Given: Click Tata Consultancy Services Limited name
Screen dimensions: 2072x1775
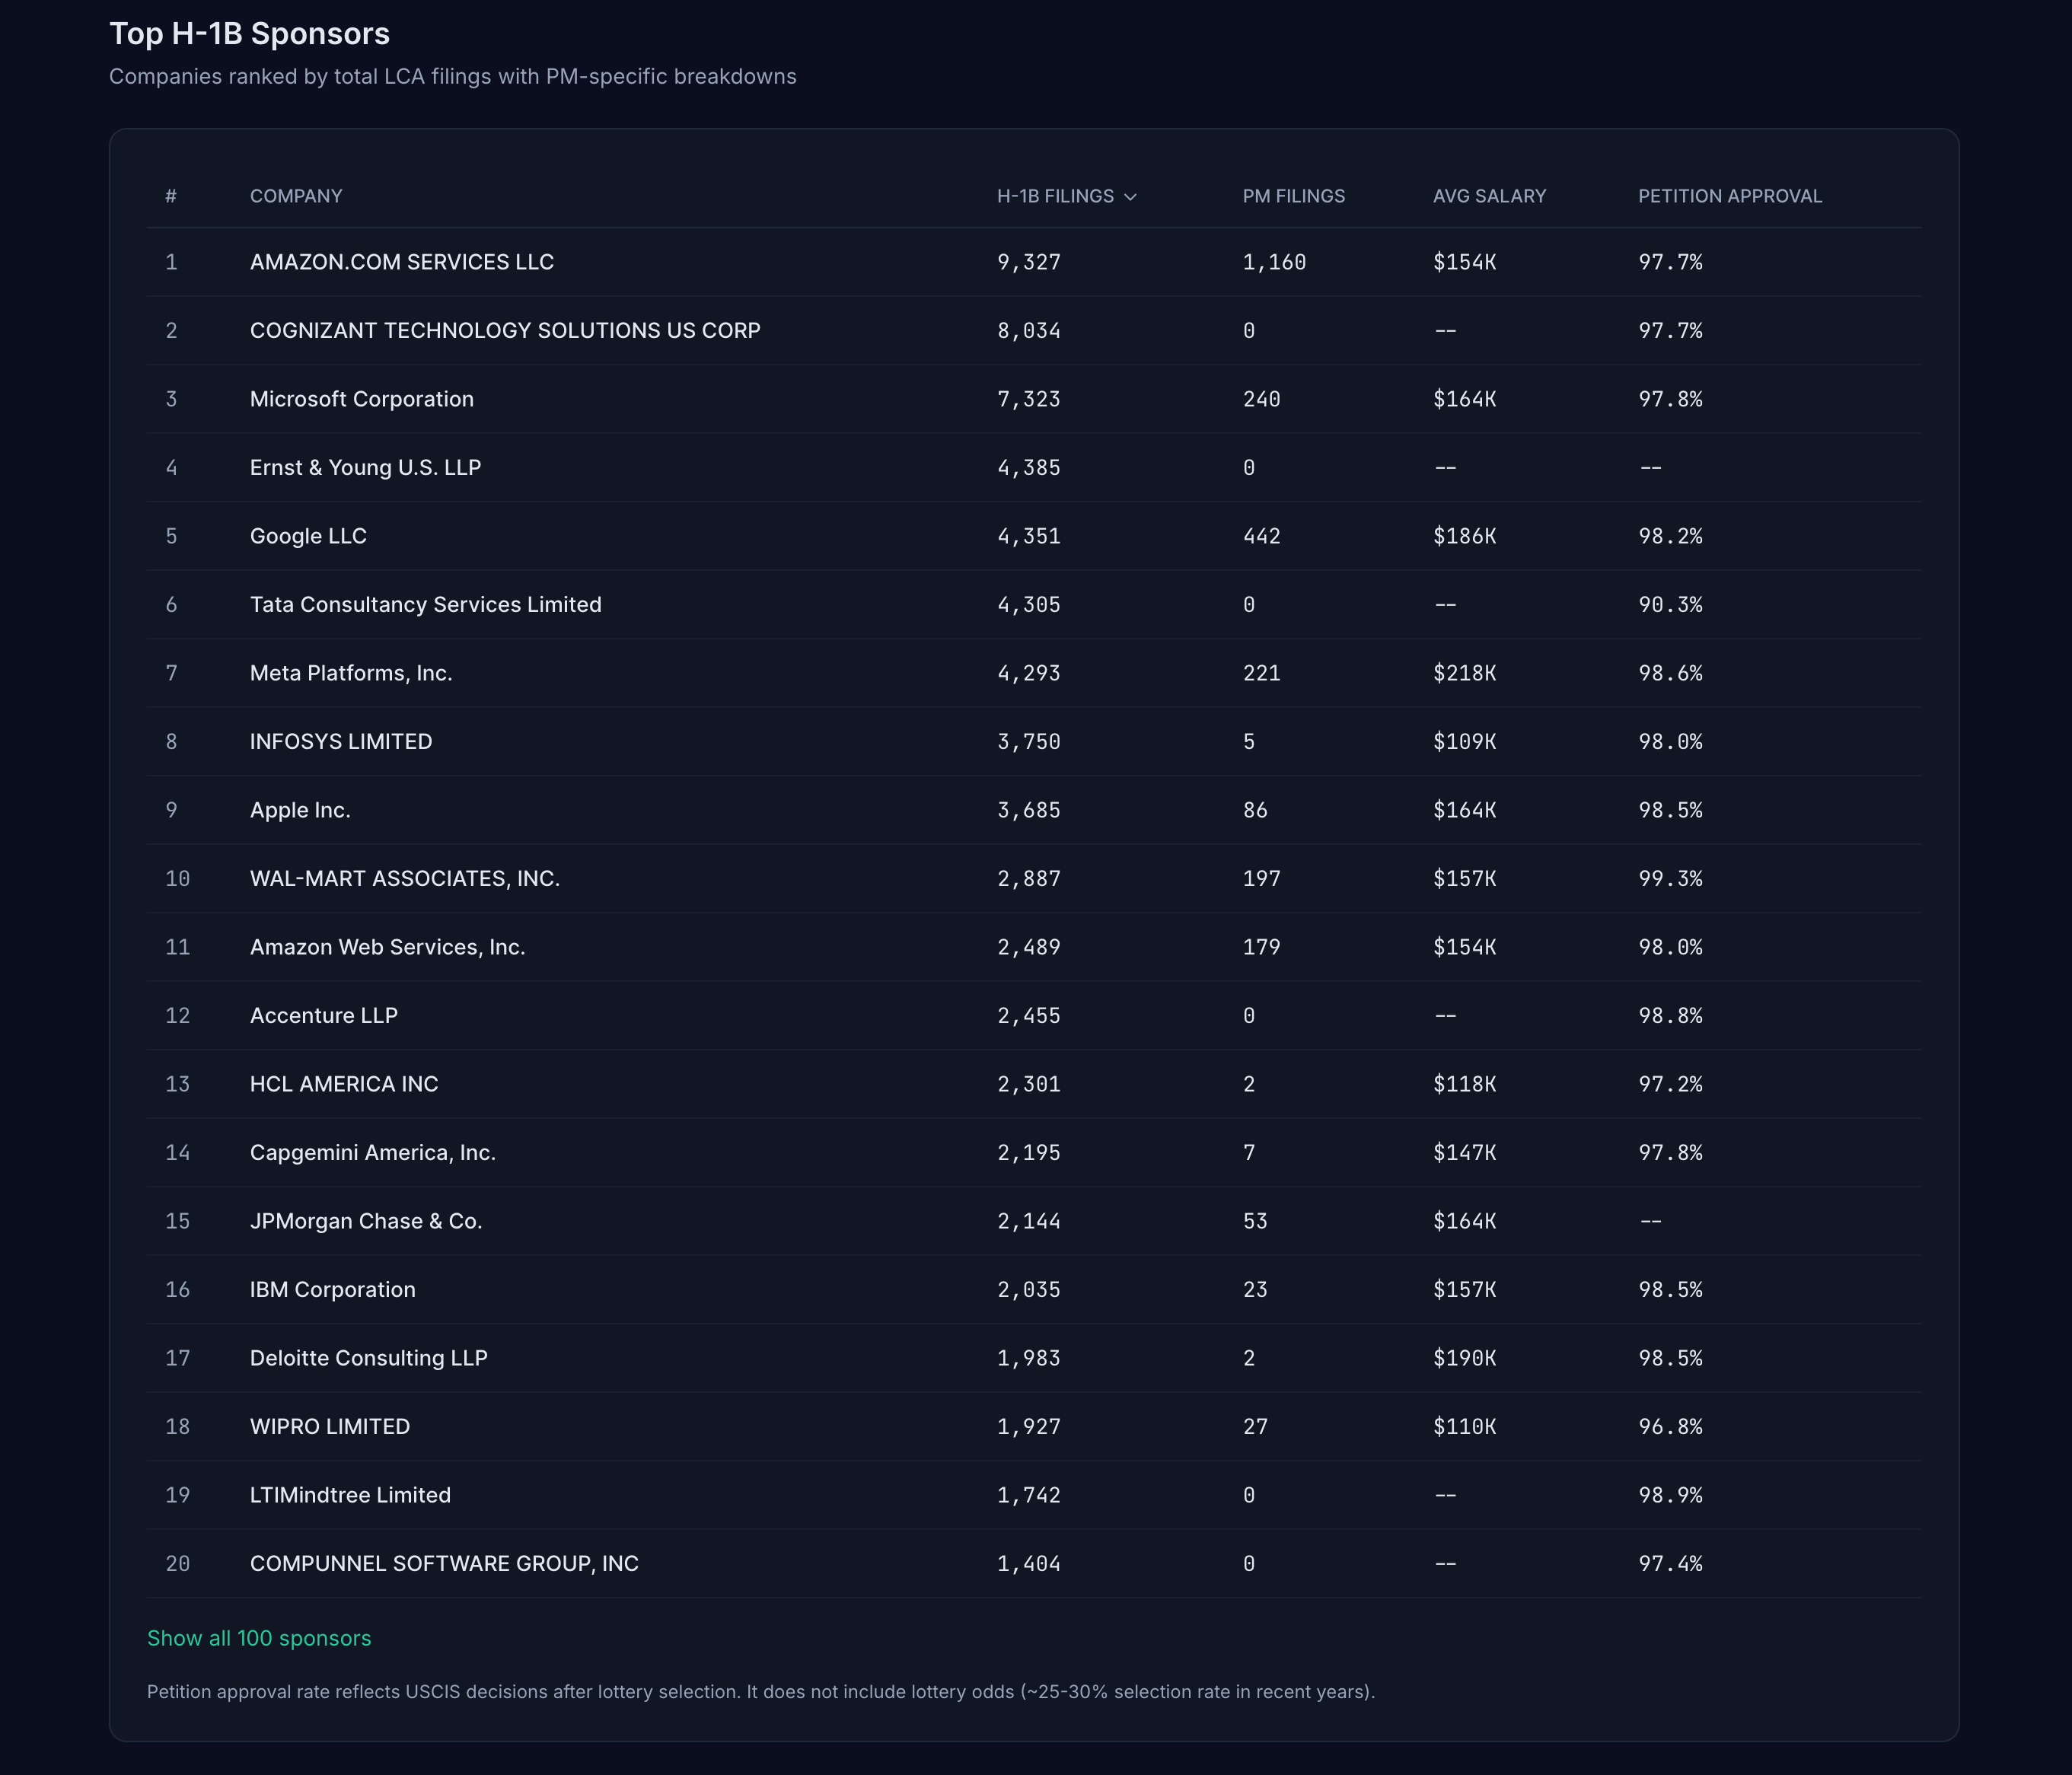Looking at the screenshot, I should point(425,605).
